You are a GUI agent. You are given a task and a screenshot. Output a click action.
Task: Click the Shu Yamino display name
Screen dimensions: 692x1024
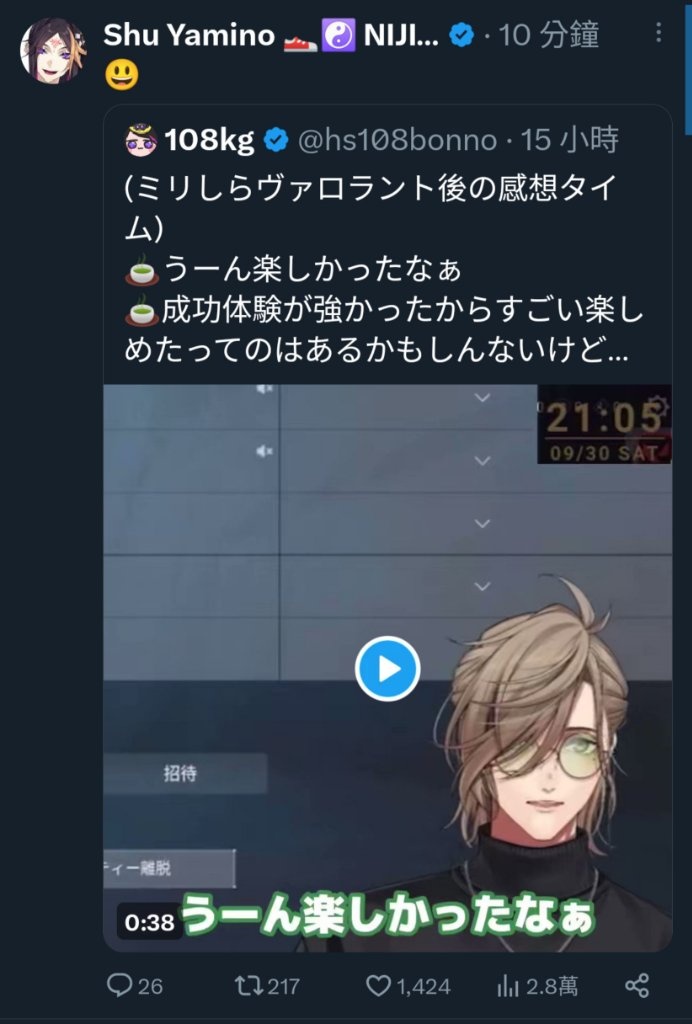click(x=189, y=35)
